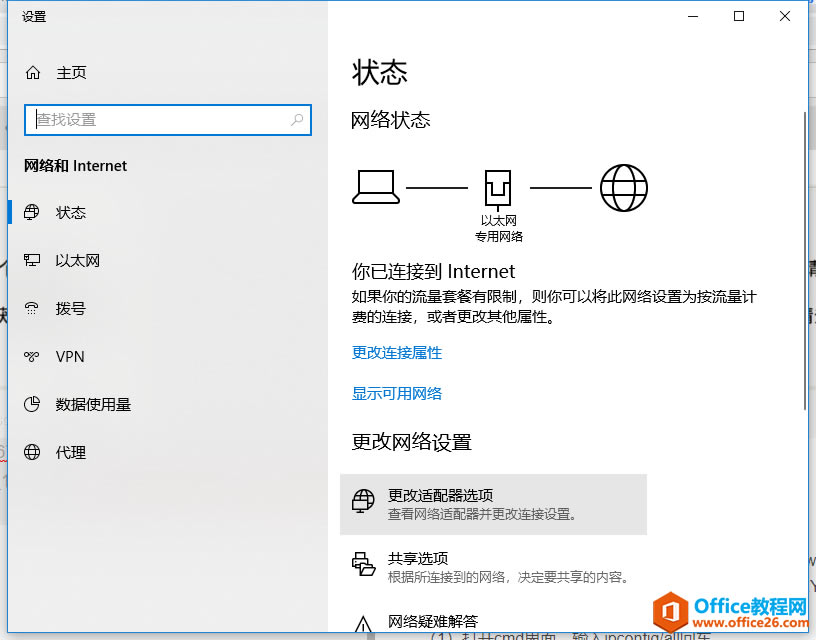Click the 状态 globe icon in sidebar
This screenshot has height=640, width=816.
tap(32, 212)
